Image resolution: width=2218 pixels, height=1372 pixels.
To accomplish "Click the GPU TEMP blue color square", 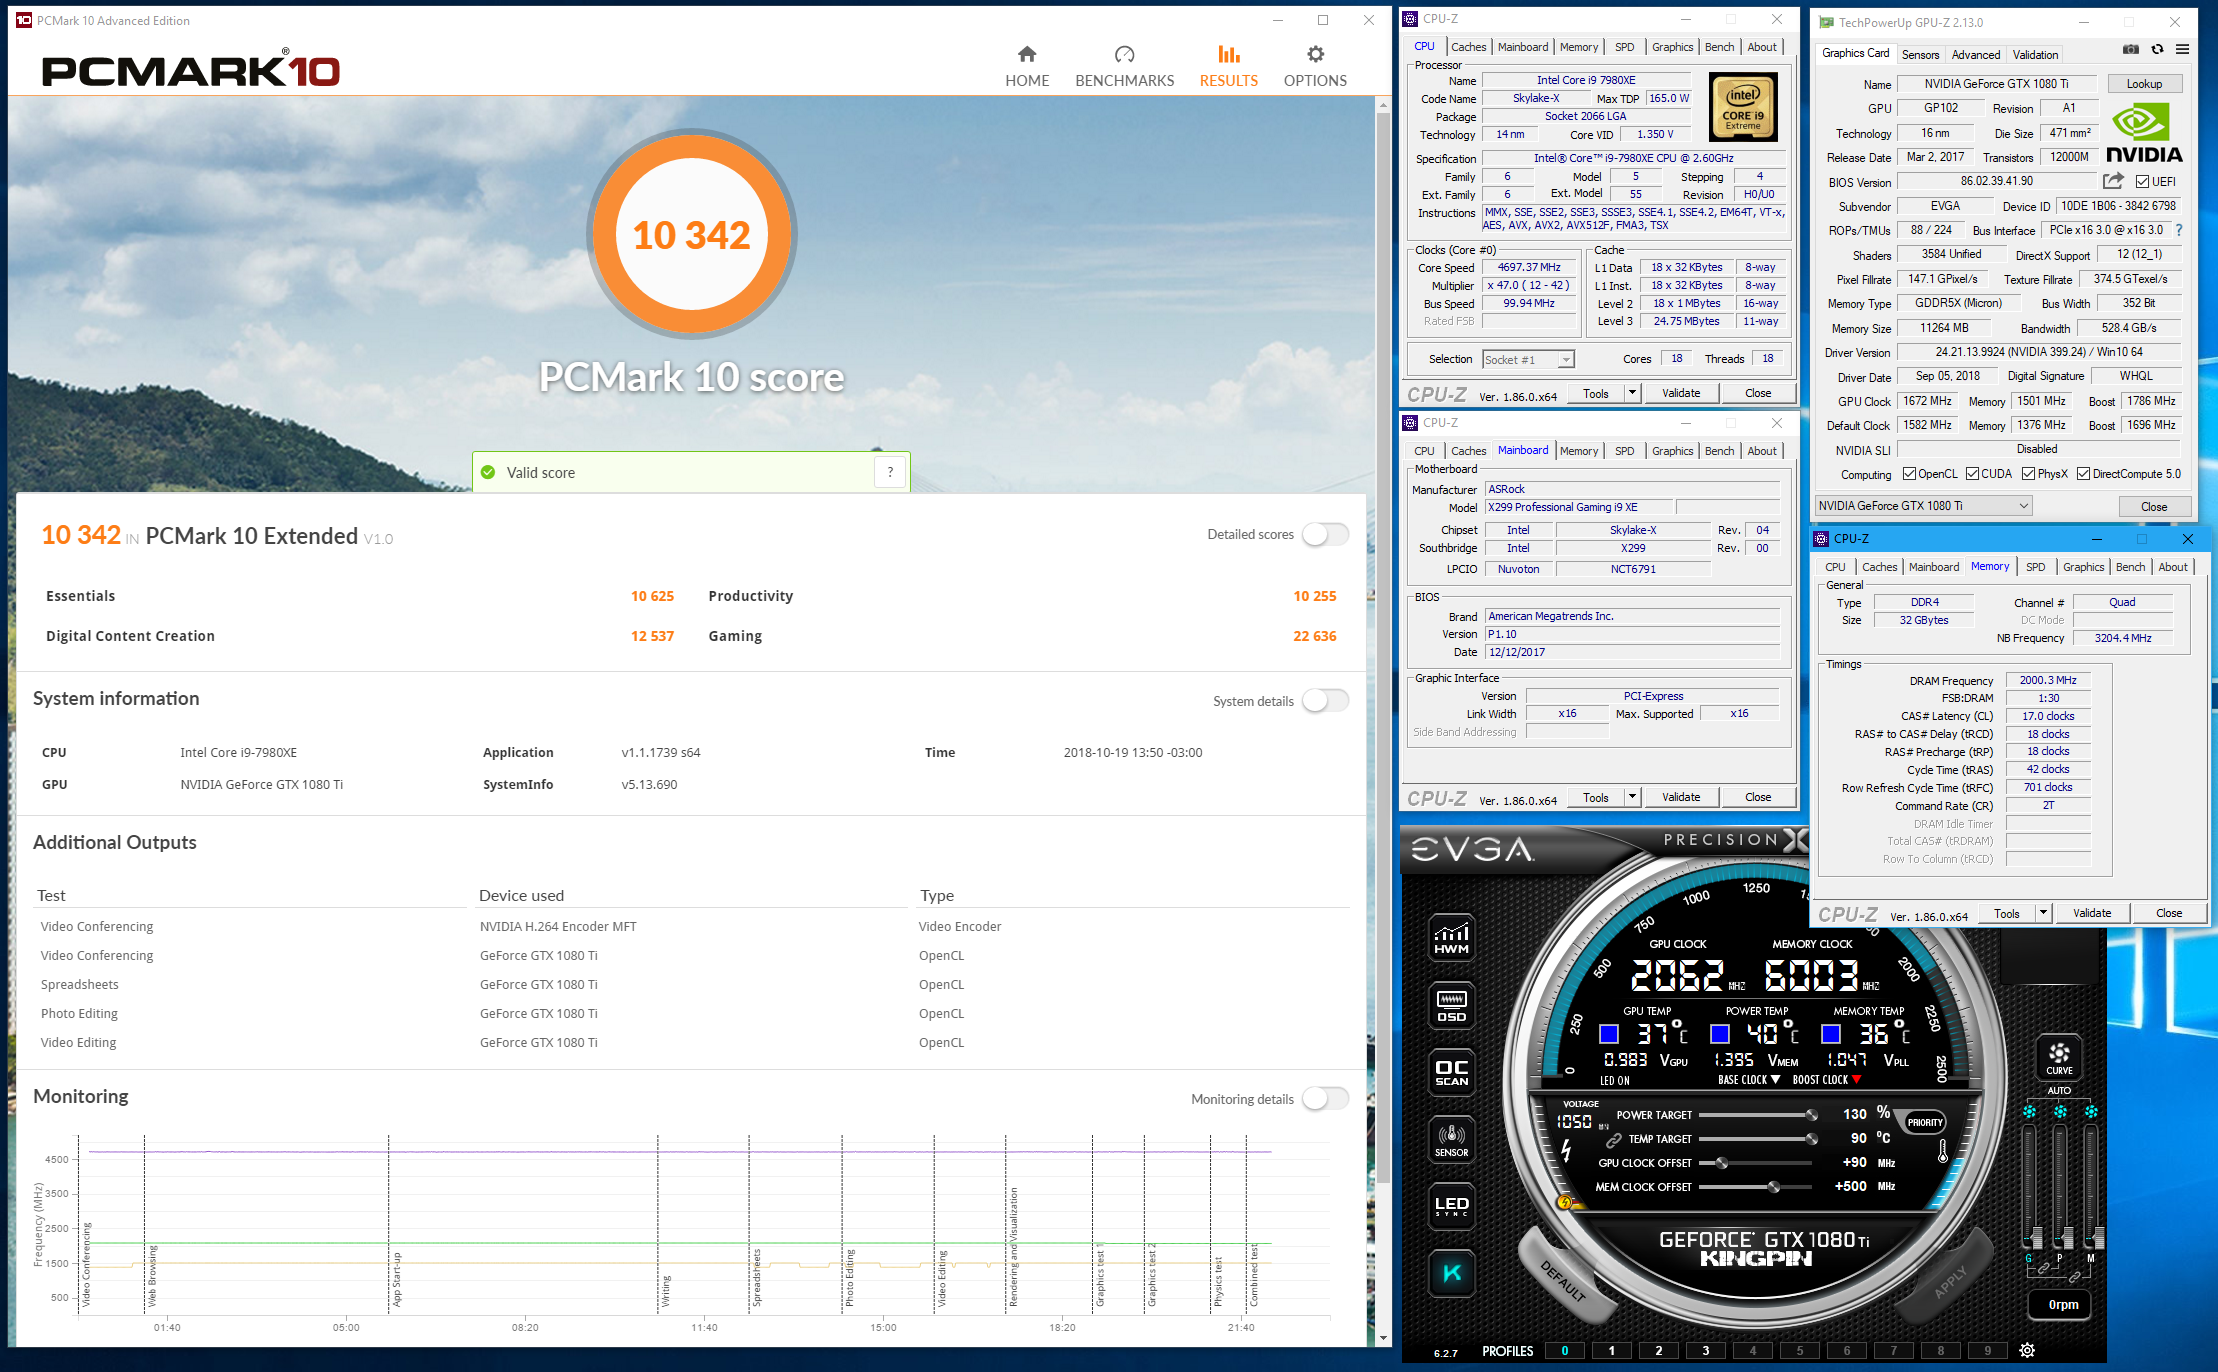I will pos(1608,1033).
